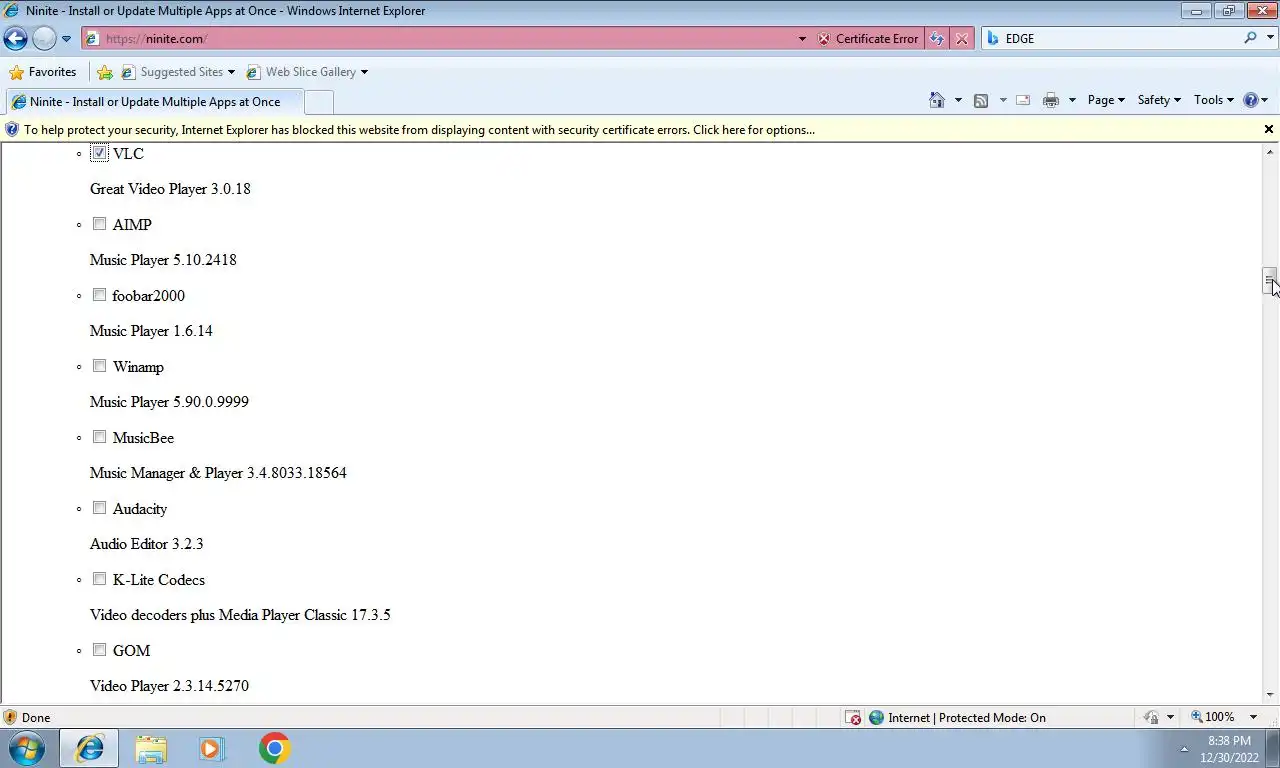Screen dimensions: 1280x768
Task: Open Windows Explorer from taskbar
Action: pos(151,749)
